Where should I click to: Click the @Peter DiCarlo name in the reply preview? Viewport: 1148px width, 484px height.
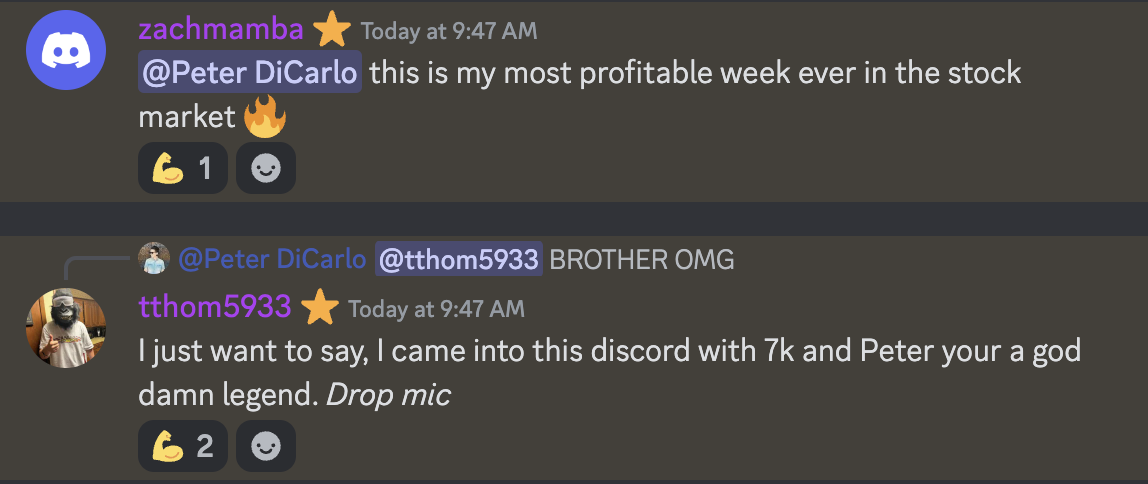(272, 258)
